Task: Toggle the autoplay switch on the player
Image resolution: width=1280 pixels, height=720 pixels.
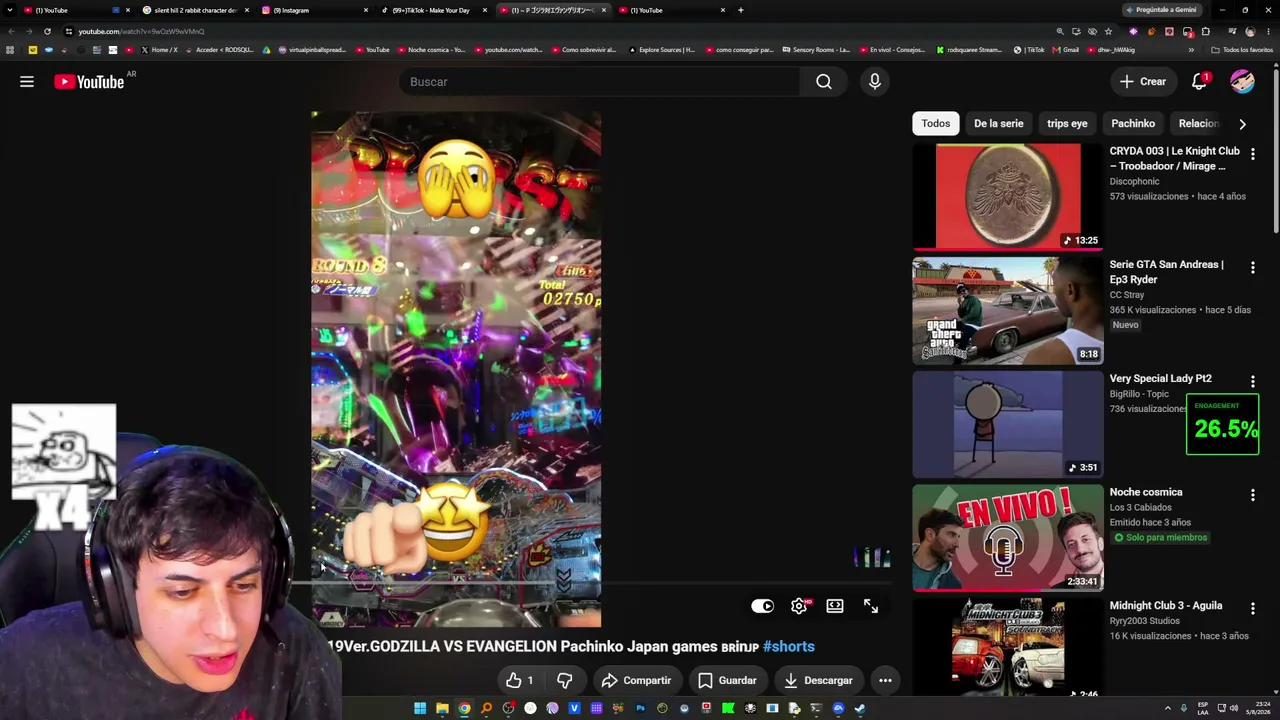Action: click(762, 606)
